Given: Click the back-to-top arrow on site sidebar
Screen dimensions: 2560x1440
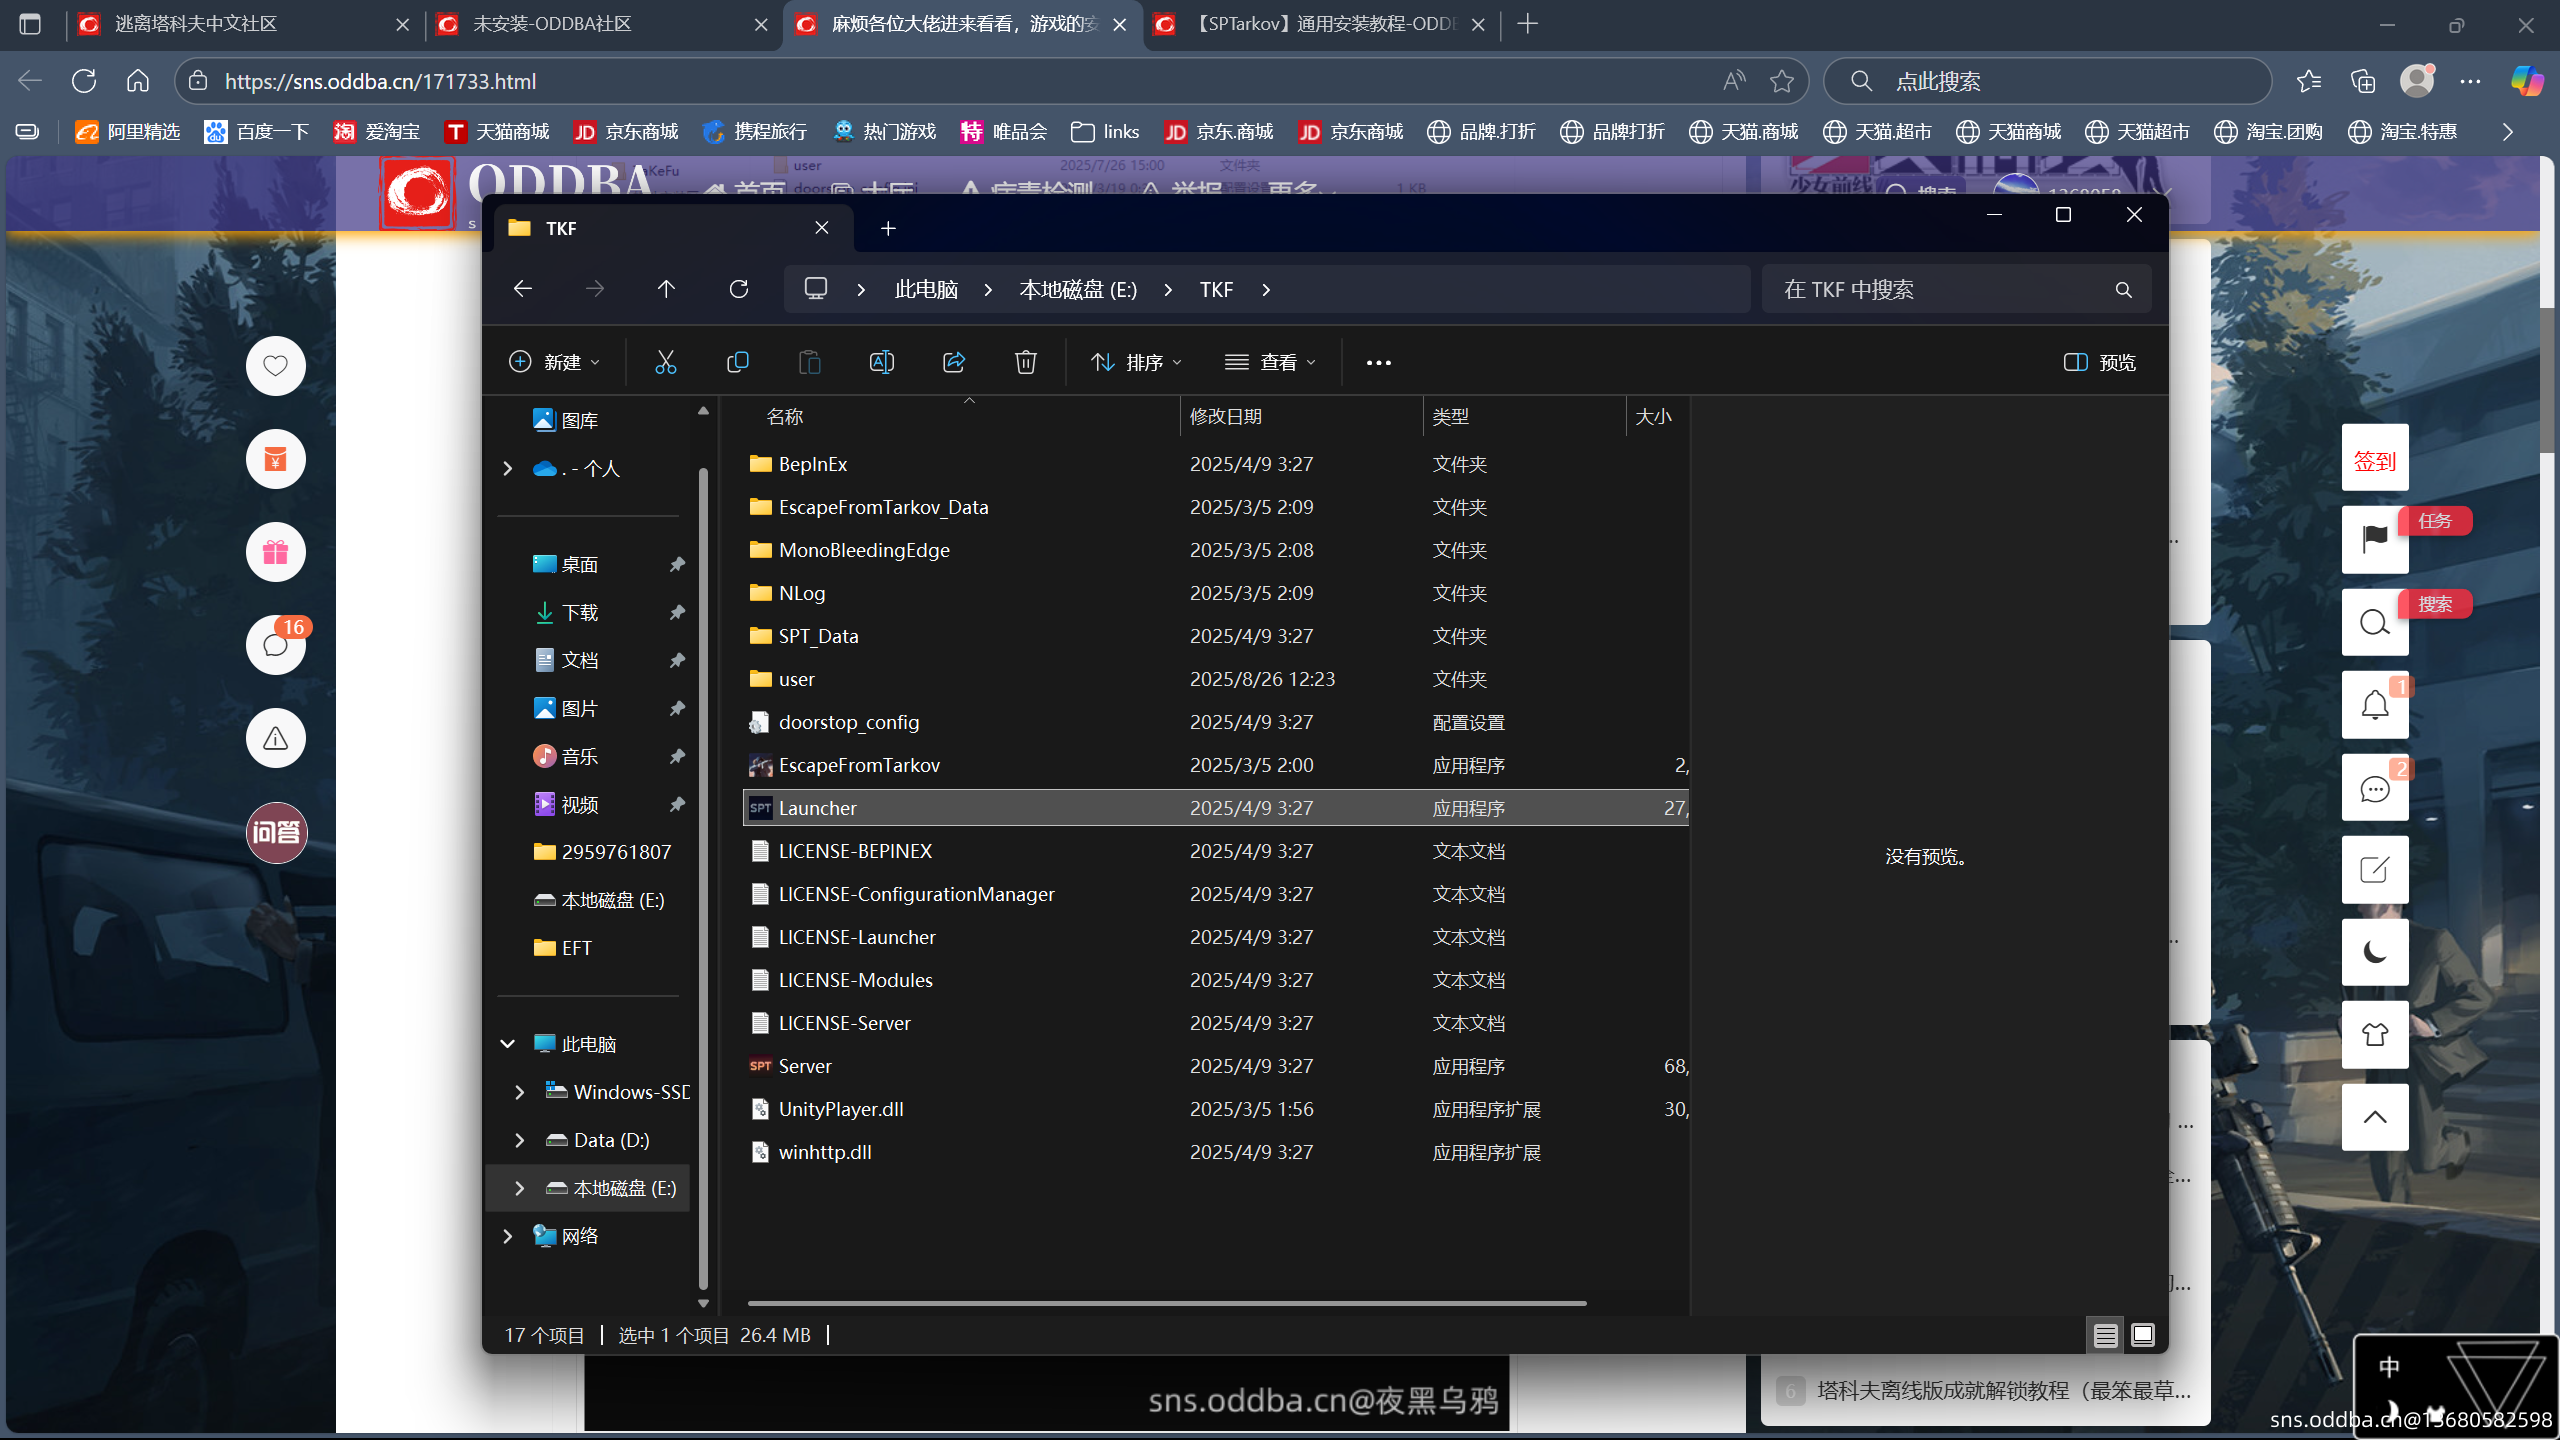Looking at the screenshot, I should 2375,1117.
